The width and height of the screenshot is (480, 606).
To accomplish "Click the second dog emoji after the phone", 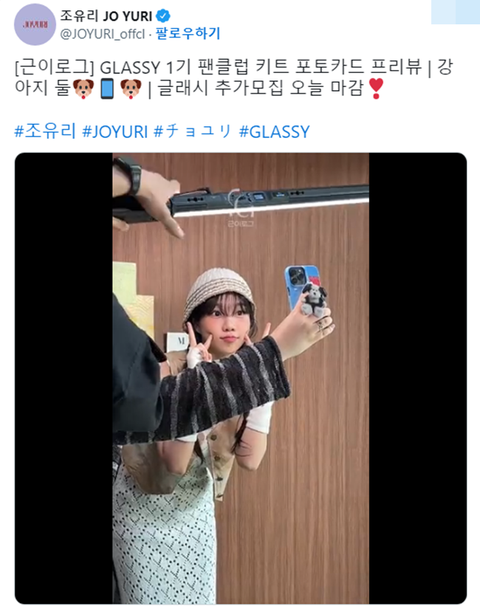I will (x=131, y=89).
